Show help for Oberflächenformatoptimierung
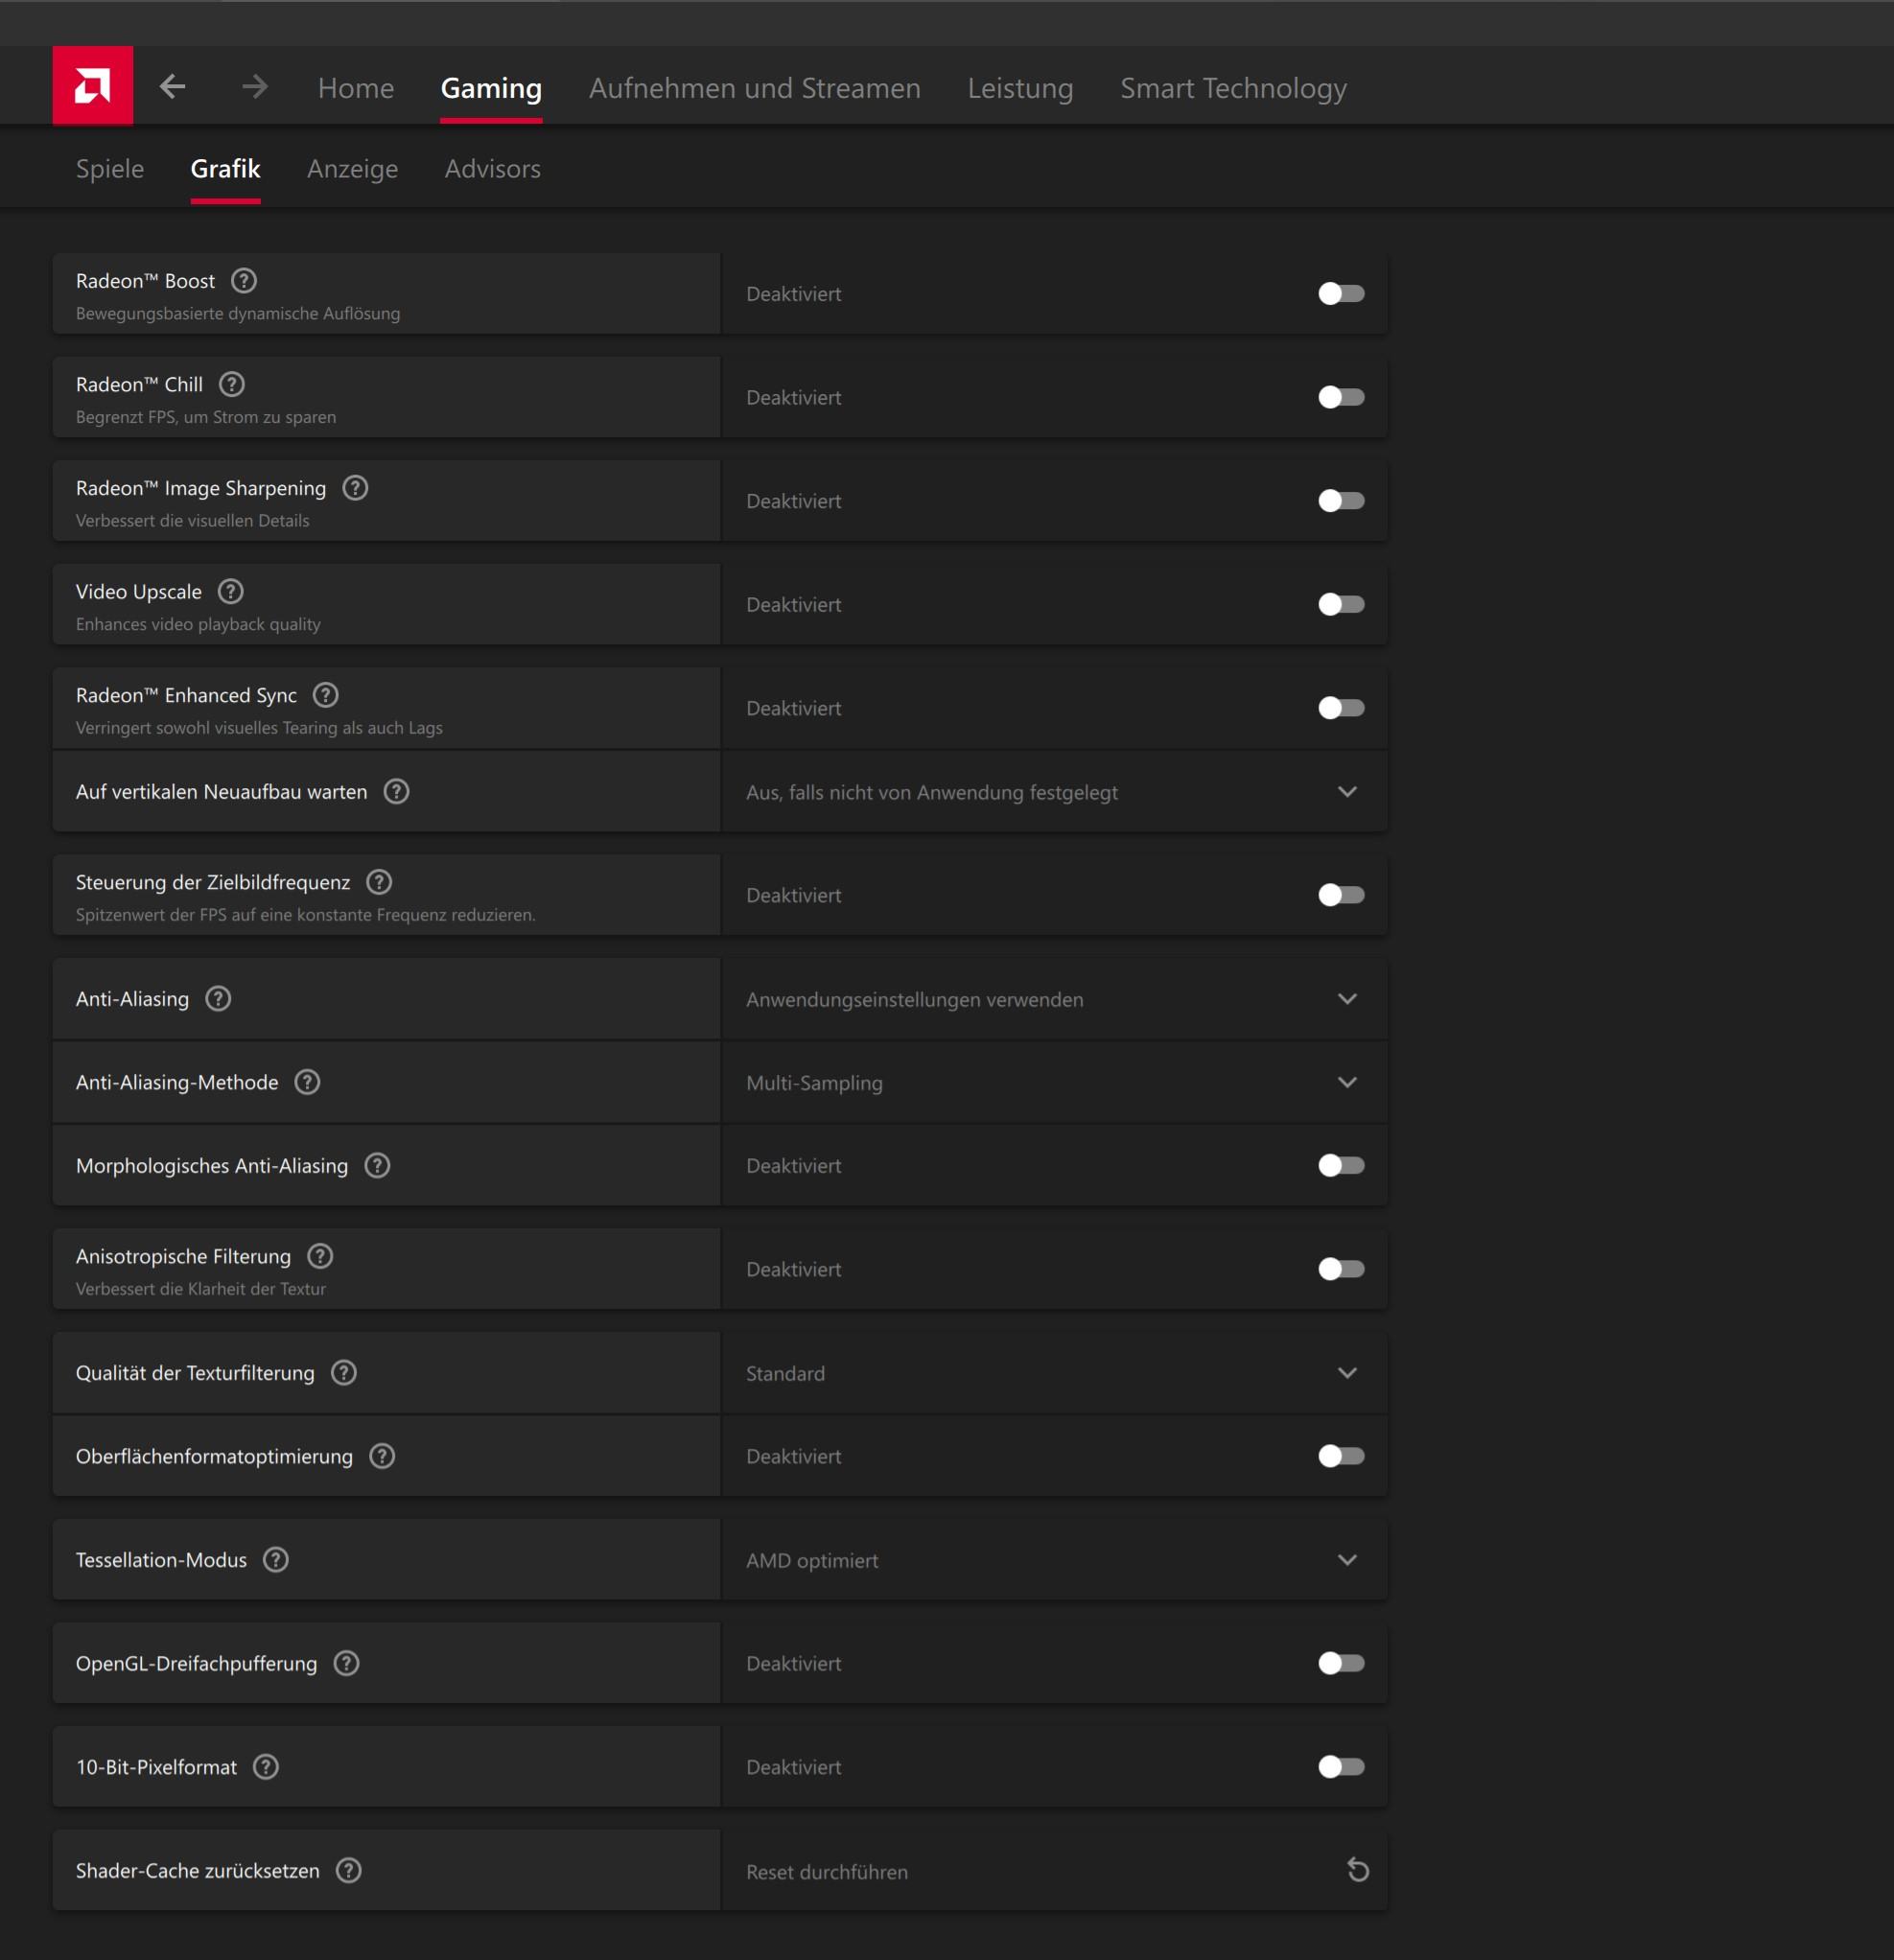Image resolution: width=1894 pixels, height=1960 pixels. [382, 1457]
